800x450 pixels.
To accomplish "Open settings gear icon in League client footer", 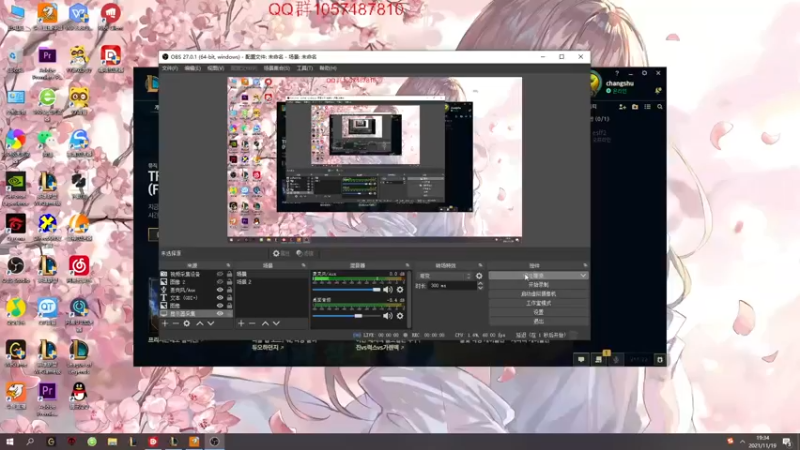I will coord(660,360).
